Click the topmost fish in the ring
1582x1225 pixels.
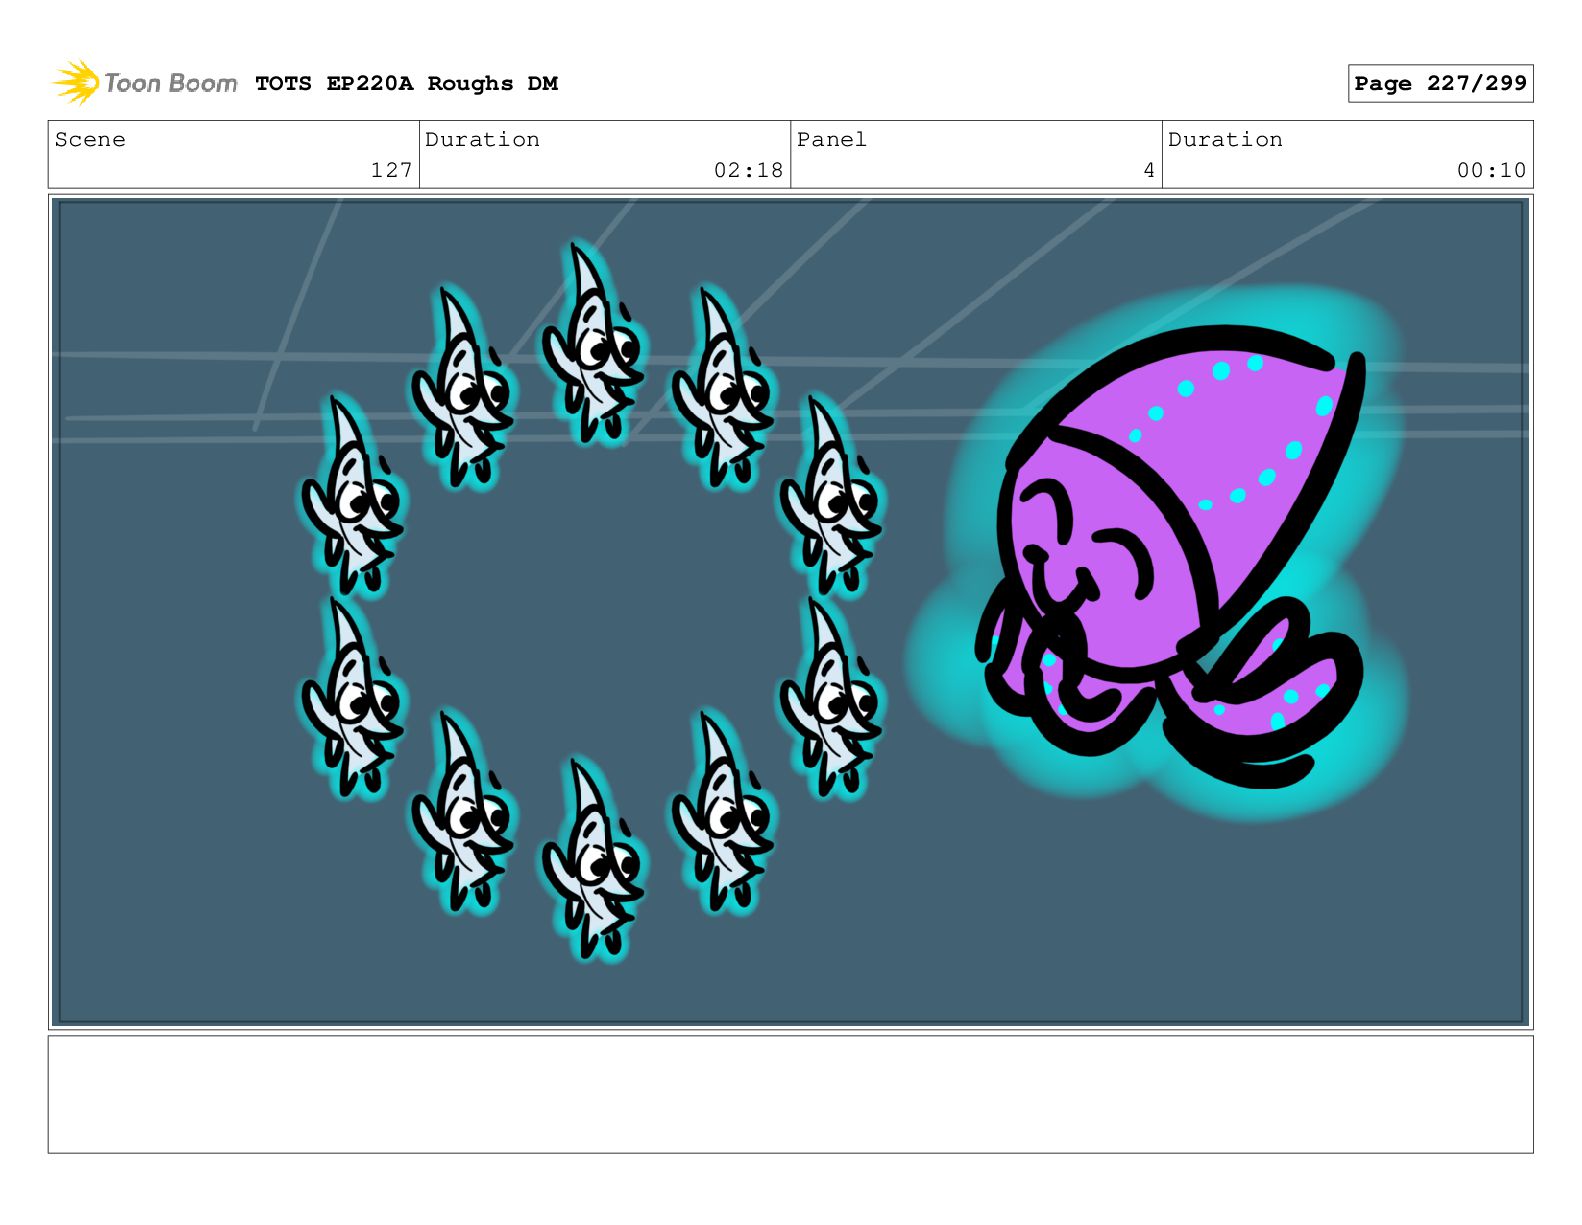592,343
